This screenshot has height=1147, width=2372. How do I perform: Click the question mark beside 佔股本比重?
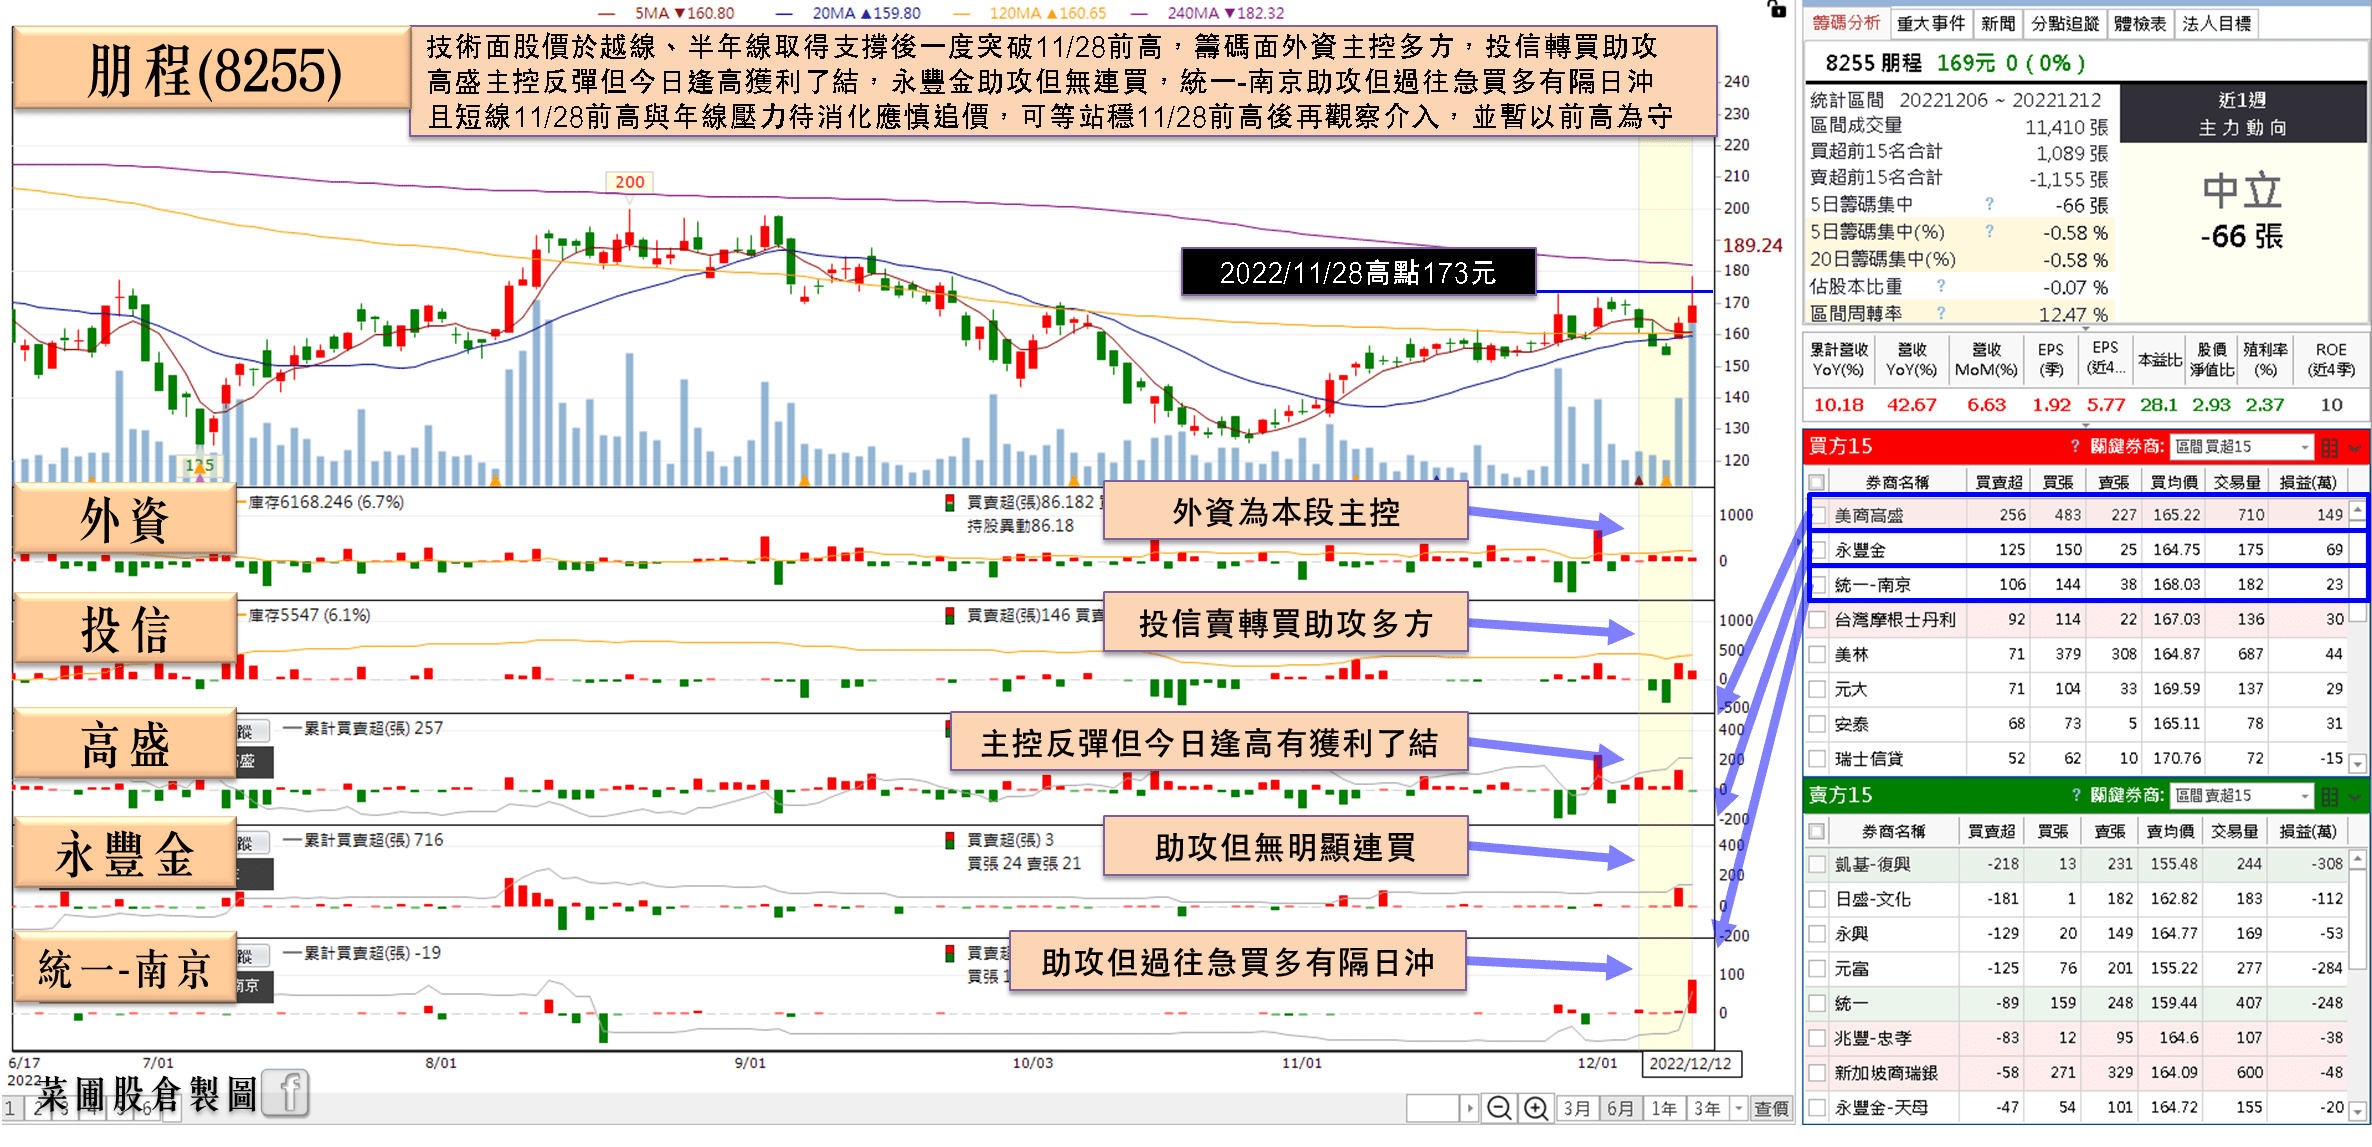click(x=1941, y=286)
